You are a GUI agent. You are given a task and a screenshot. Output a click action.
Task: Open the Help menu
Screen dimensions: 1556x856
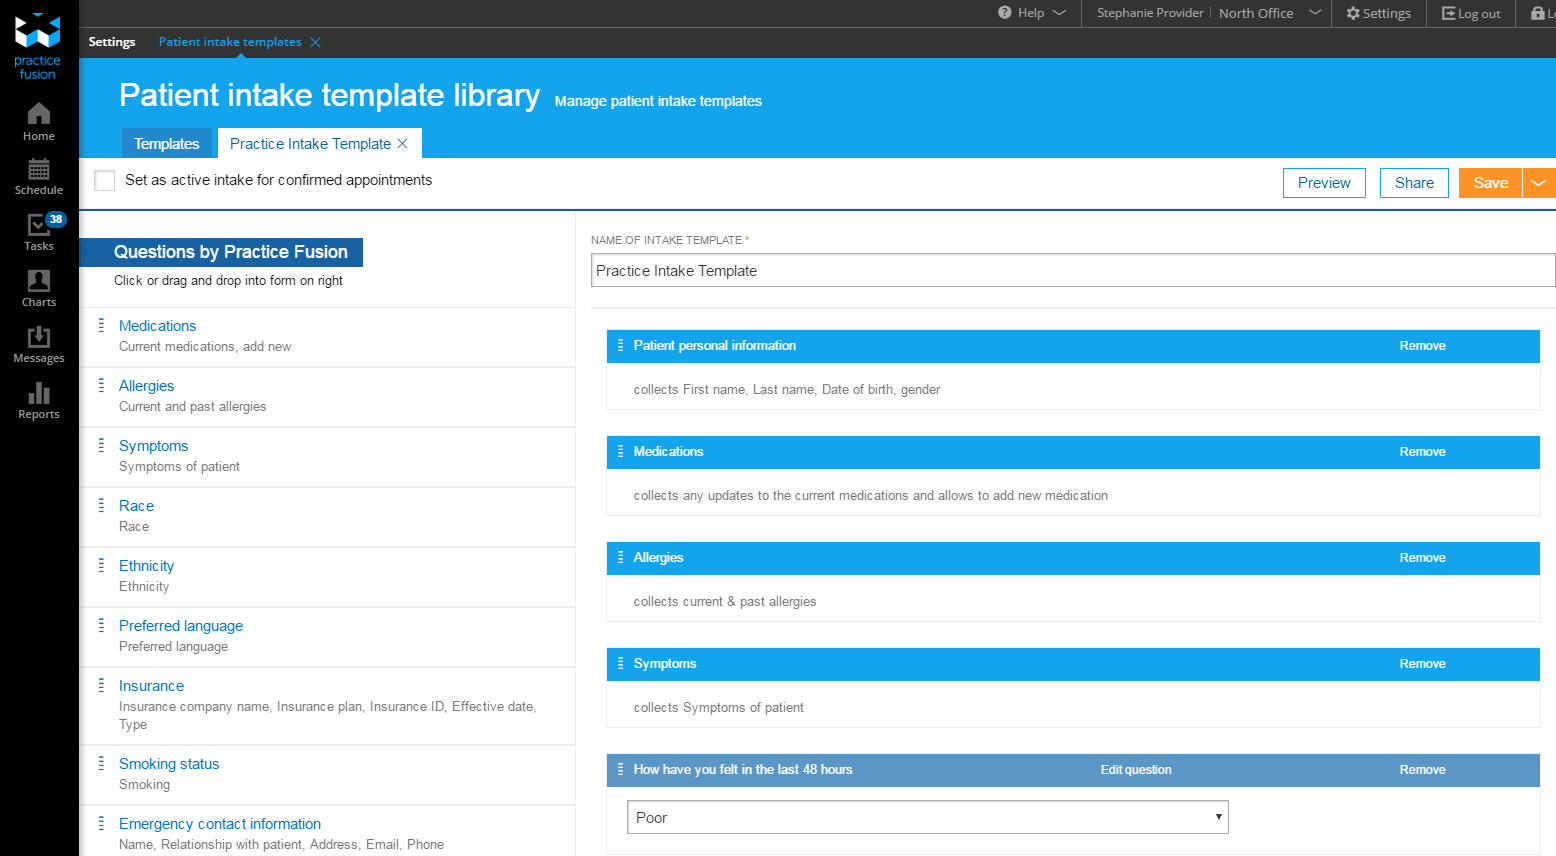tap(1032, 13)
